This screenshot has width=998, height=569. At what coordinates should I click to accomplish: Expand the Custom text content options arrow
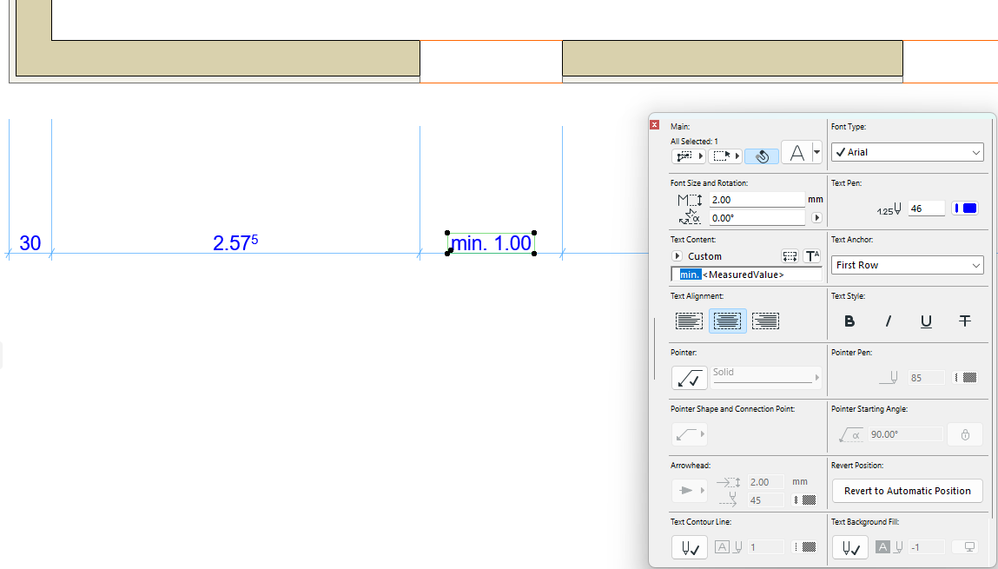pos(677,256)
